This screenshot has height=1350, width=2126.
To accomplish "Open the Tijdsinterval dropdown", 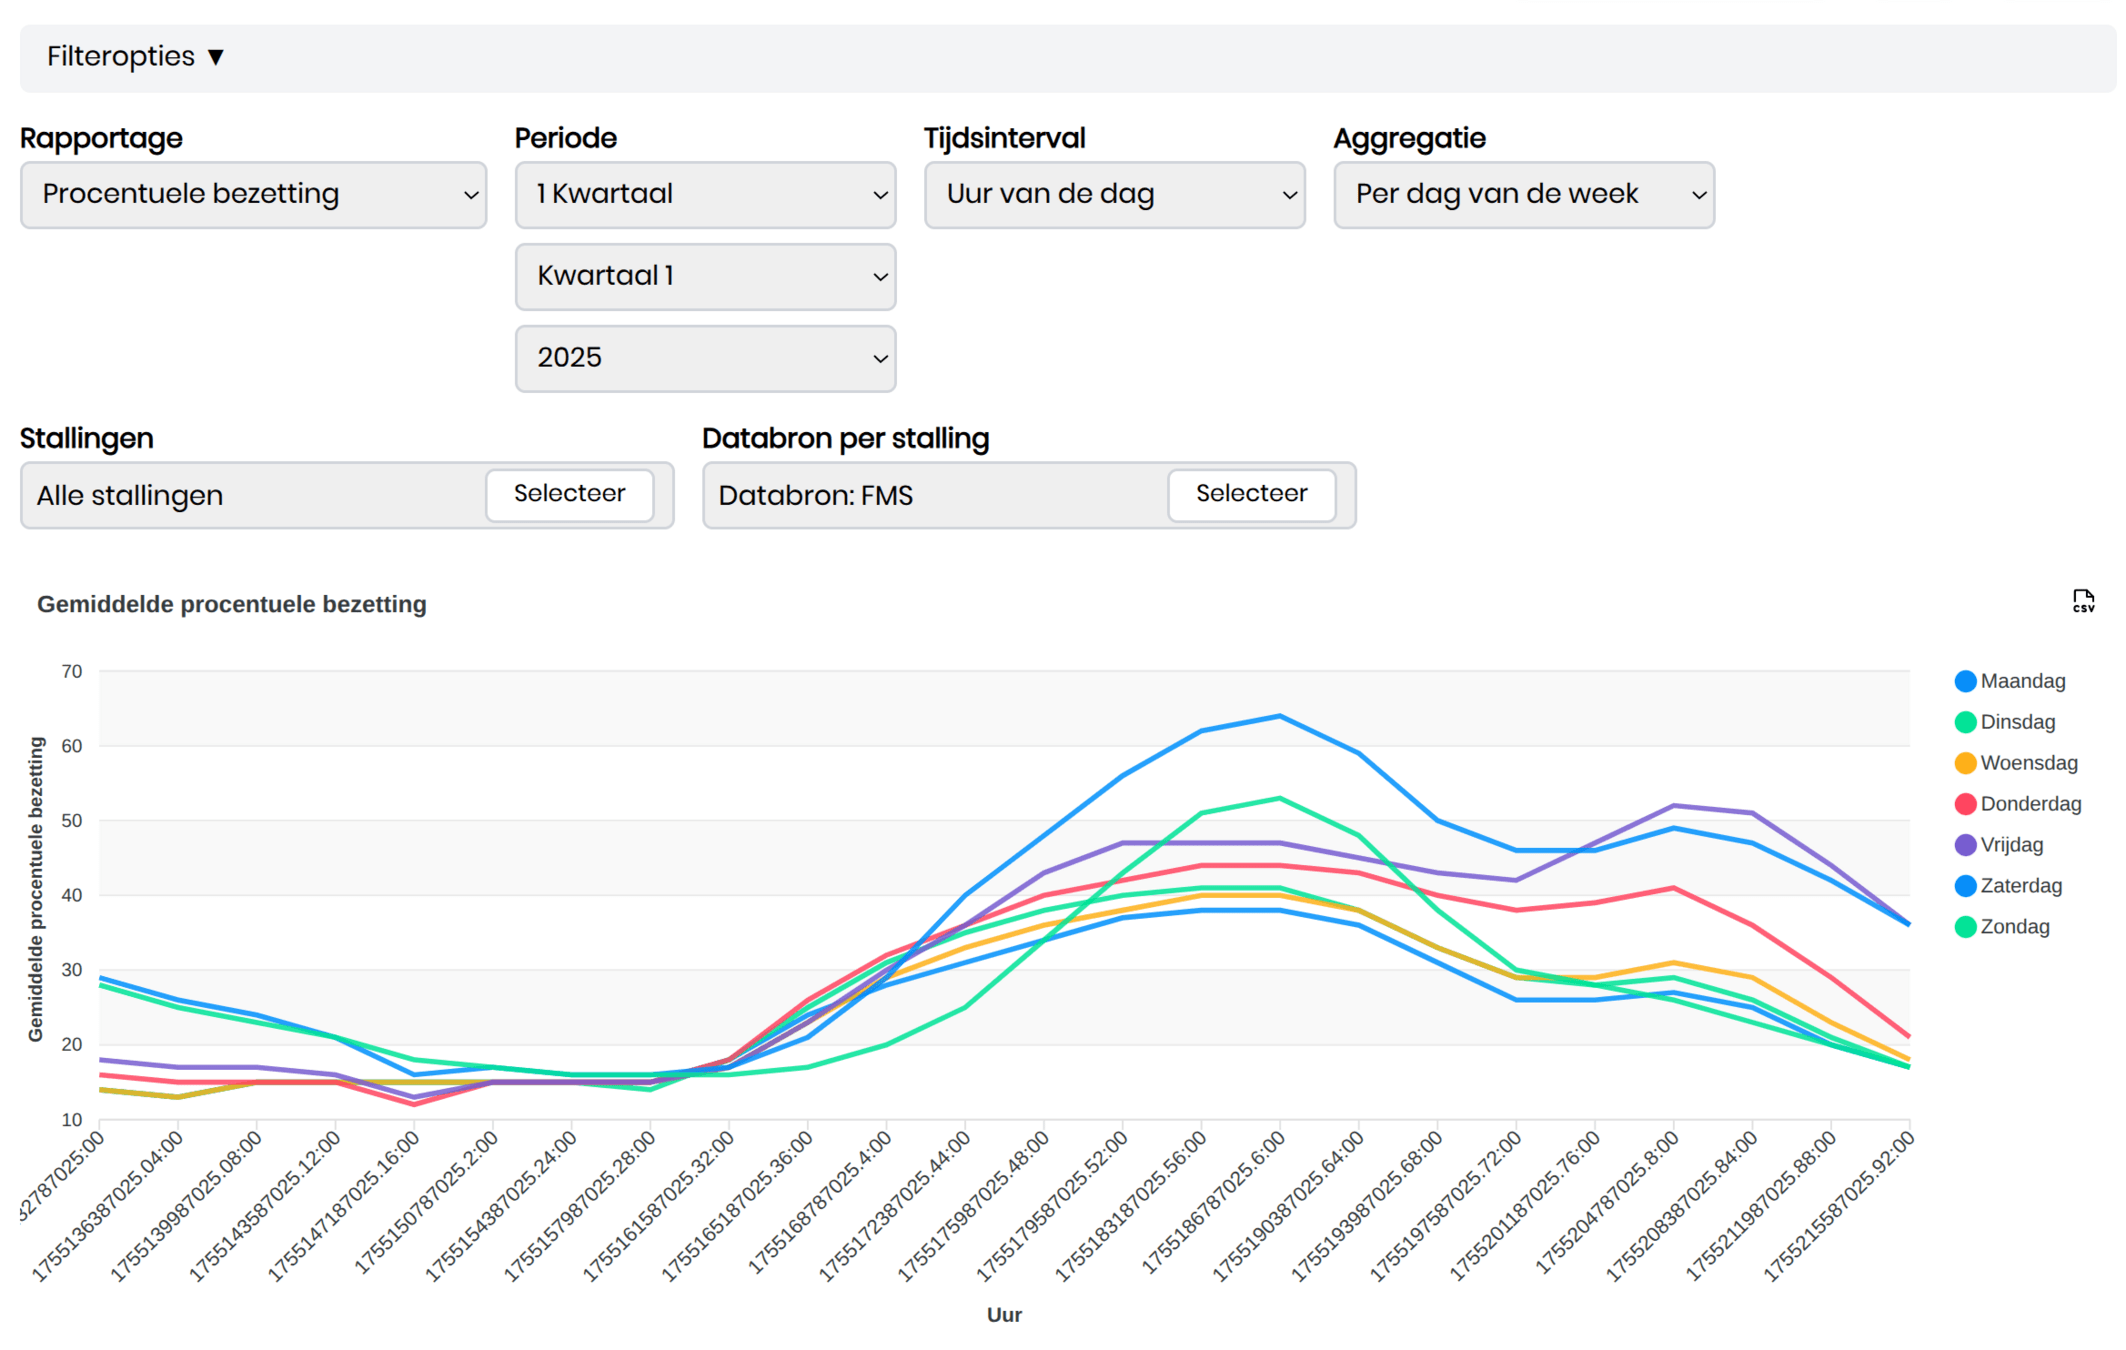I will pos(1114,195).
